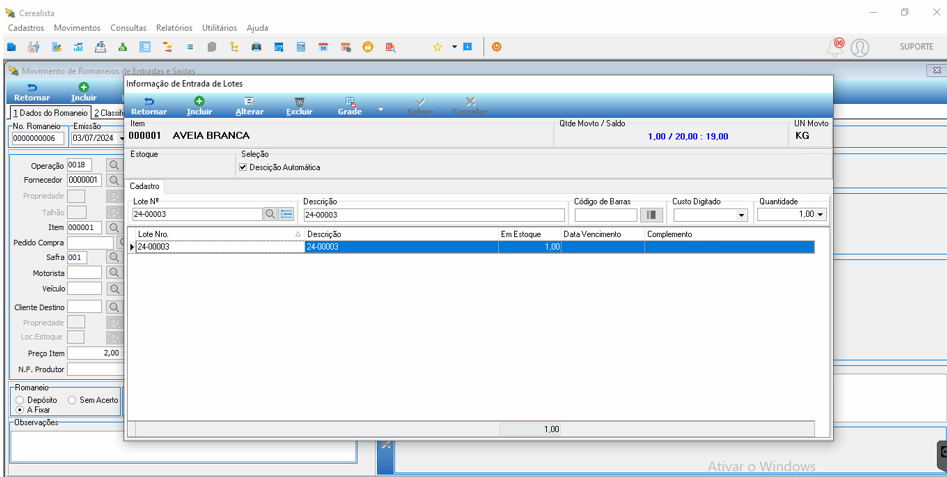The width and height of the screenshot is (947, 477).
Task: Click the yellow star favorites icon
Action: pos(437,46)
